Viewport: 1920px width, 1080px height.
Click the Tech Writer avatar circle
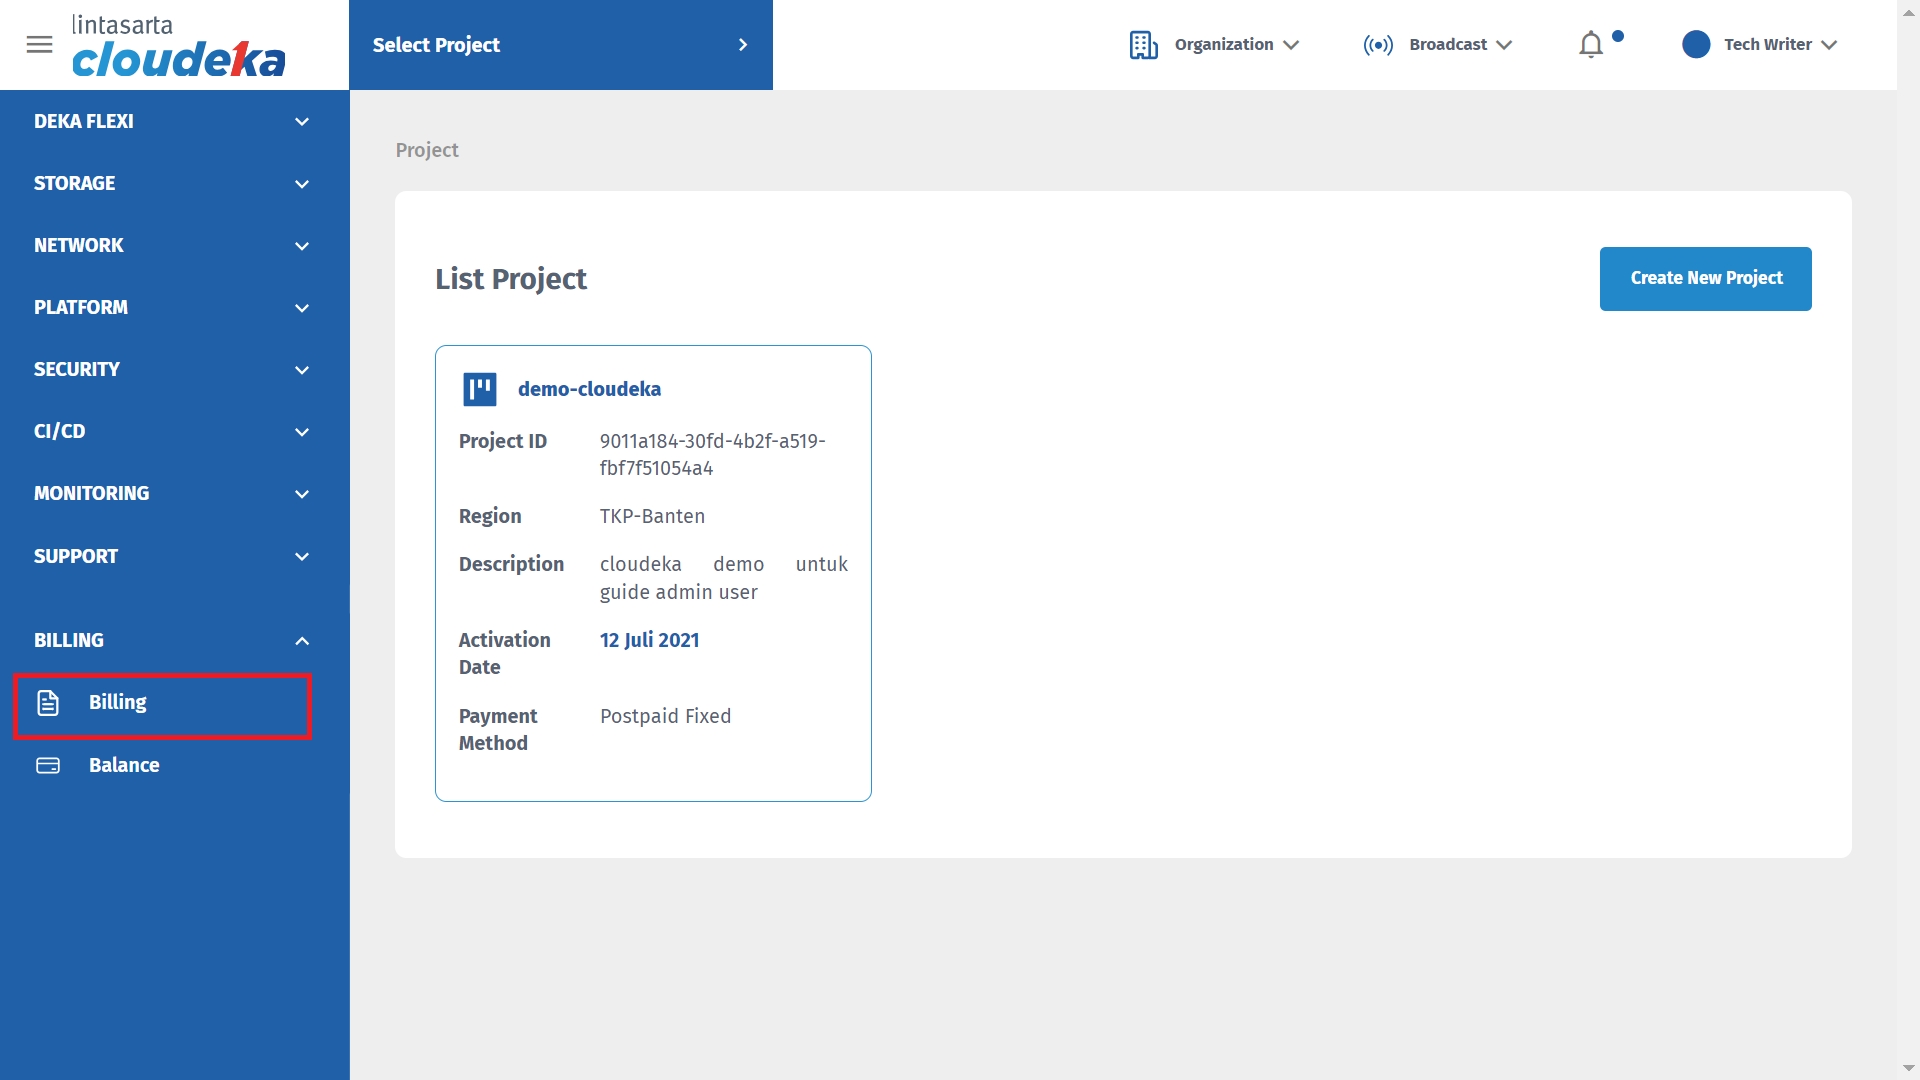click(x=1696, y=45)
